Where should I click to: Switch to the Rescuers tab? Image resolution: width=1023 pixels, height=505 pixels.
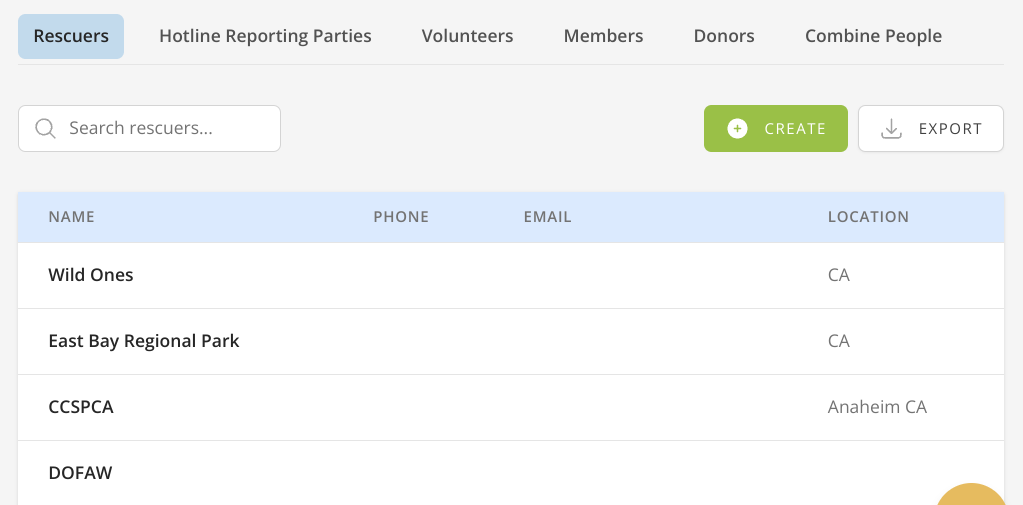(71, 36)
